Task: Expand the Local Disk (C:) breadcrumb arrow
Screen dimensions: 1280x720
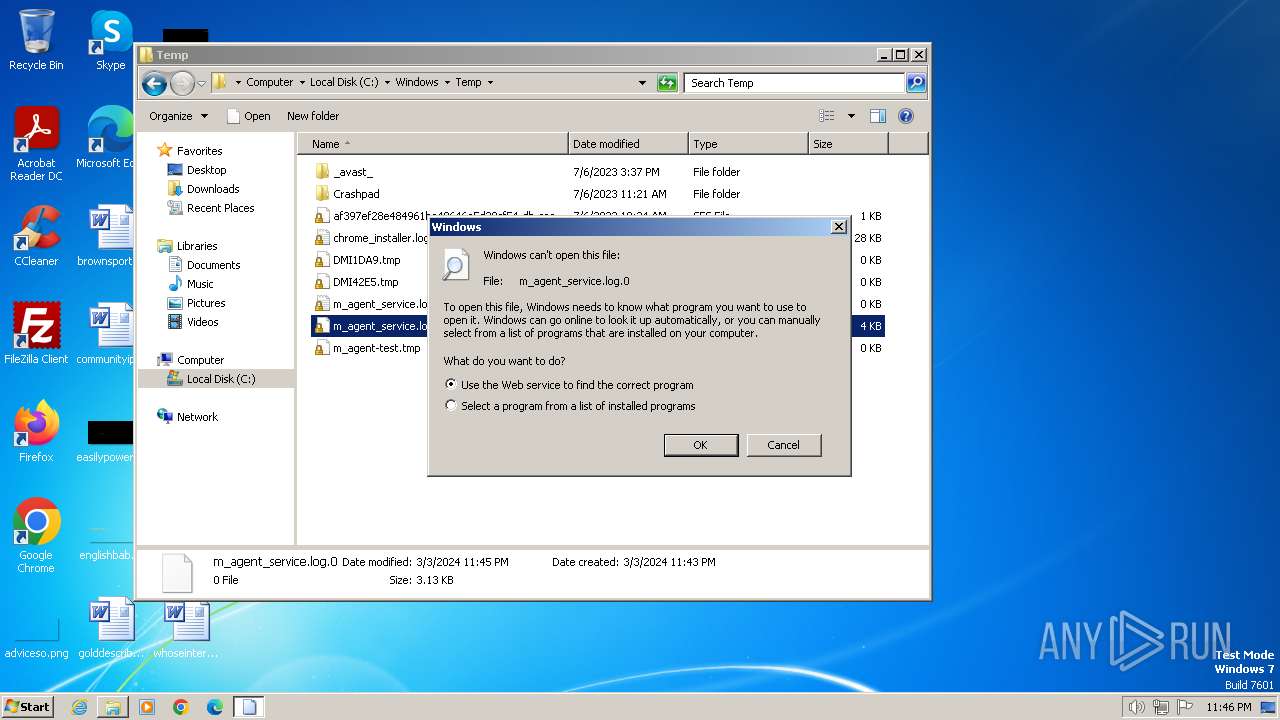Action: [387, 83]
